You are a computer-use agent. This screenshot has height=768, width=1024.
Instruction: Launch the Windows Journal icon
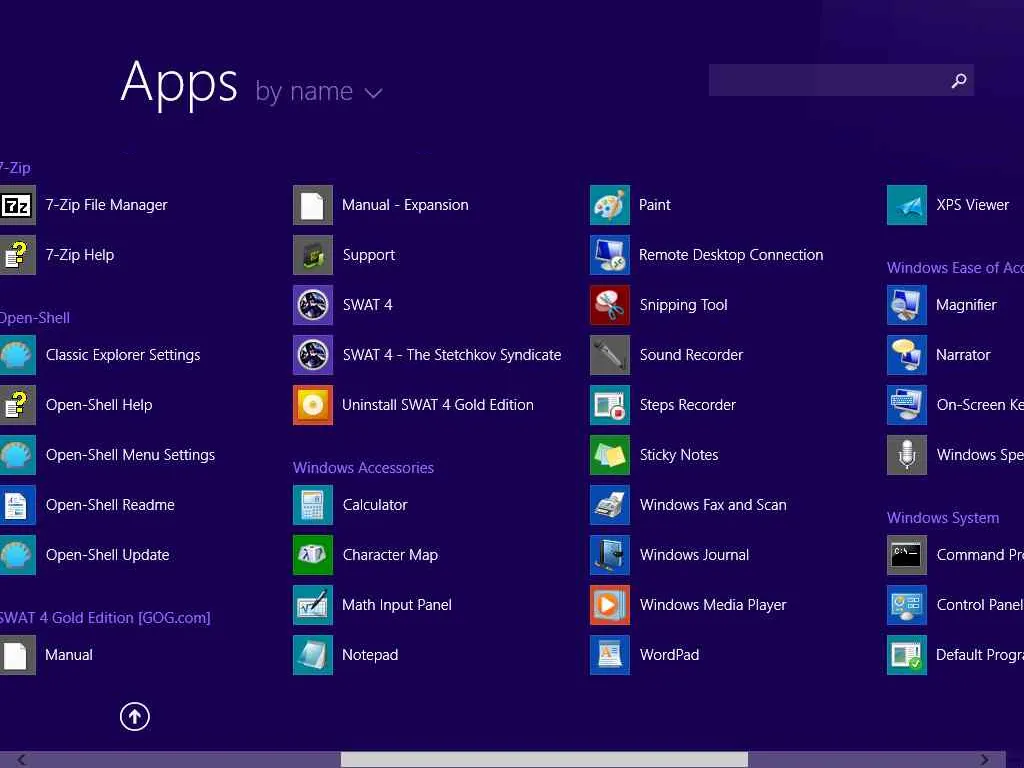[610, 555]
